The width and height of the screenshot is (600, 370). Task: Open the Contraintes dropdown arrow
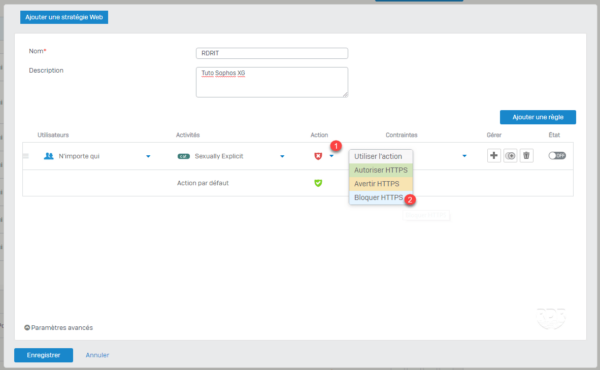coord(464,156)
